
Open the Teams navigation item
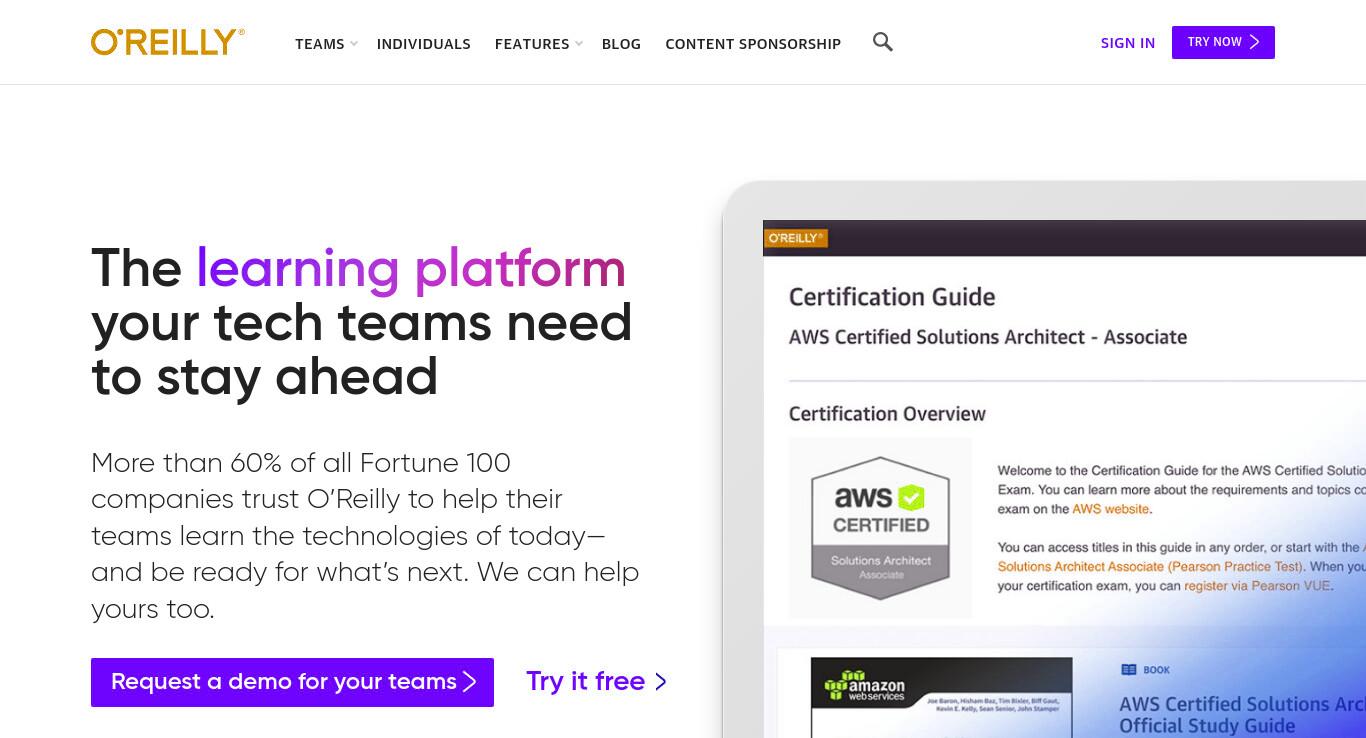[x=320, y=44]
